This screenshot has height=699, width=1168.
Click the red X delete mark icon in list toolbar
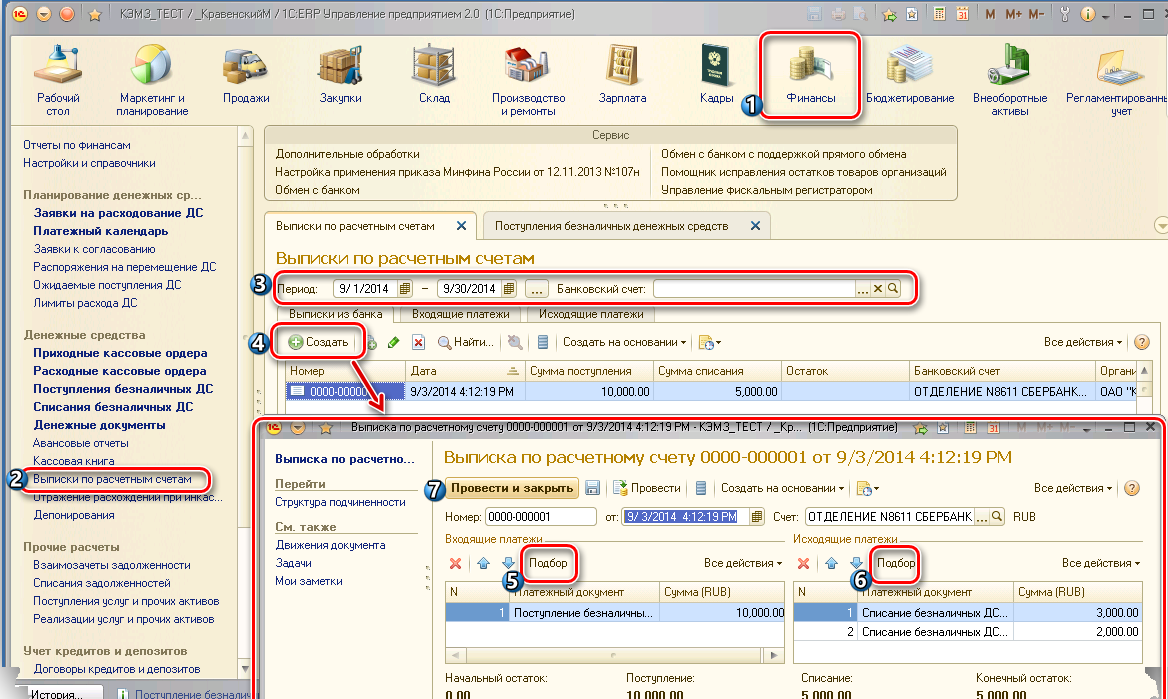pos(419,342)
